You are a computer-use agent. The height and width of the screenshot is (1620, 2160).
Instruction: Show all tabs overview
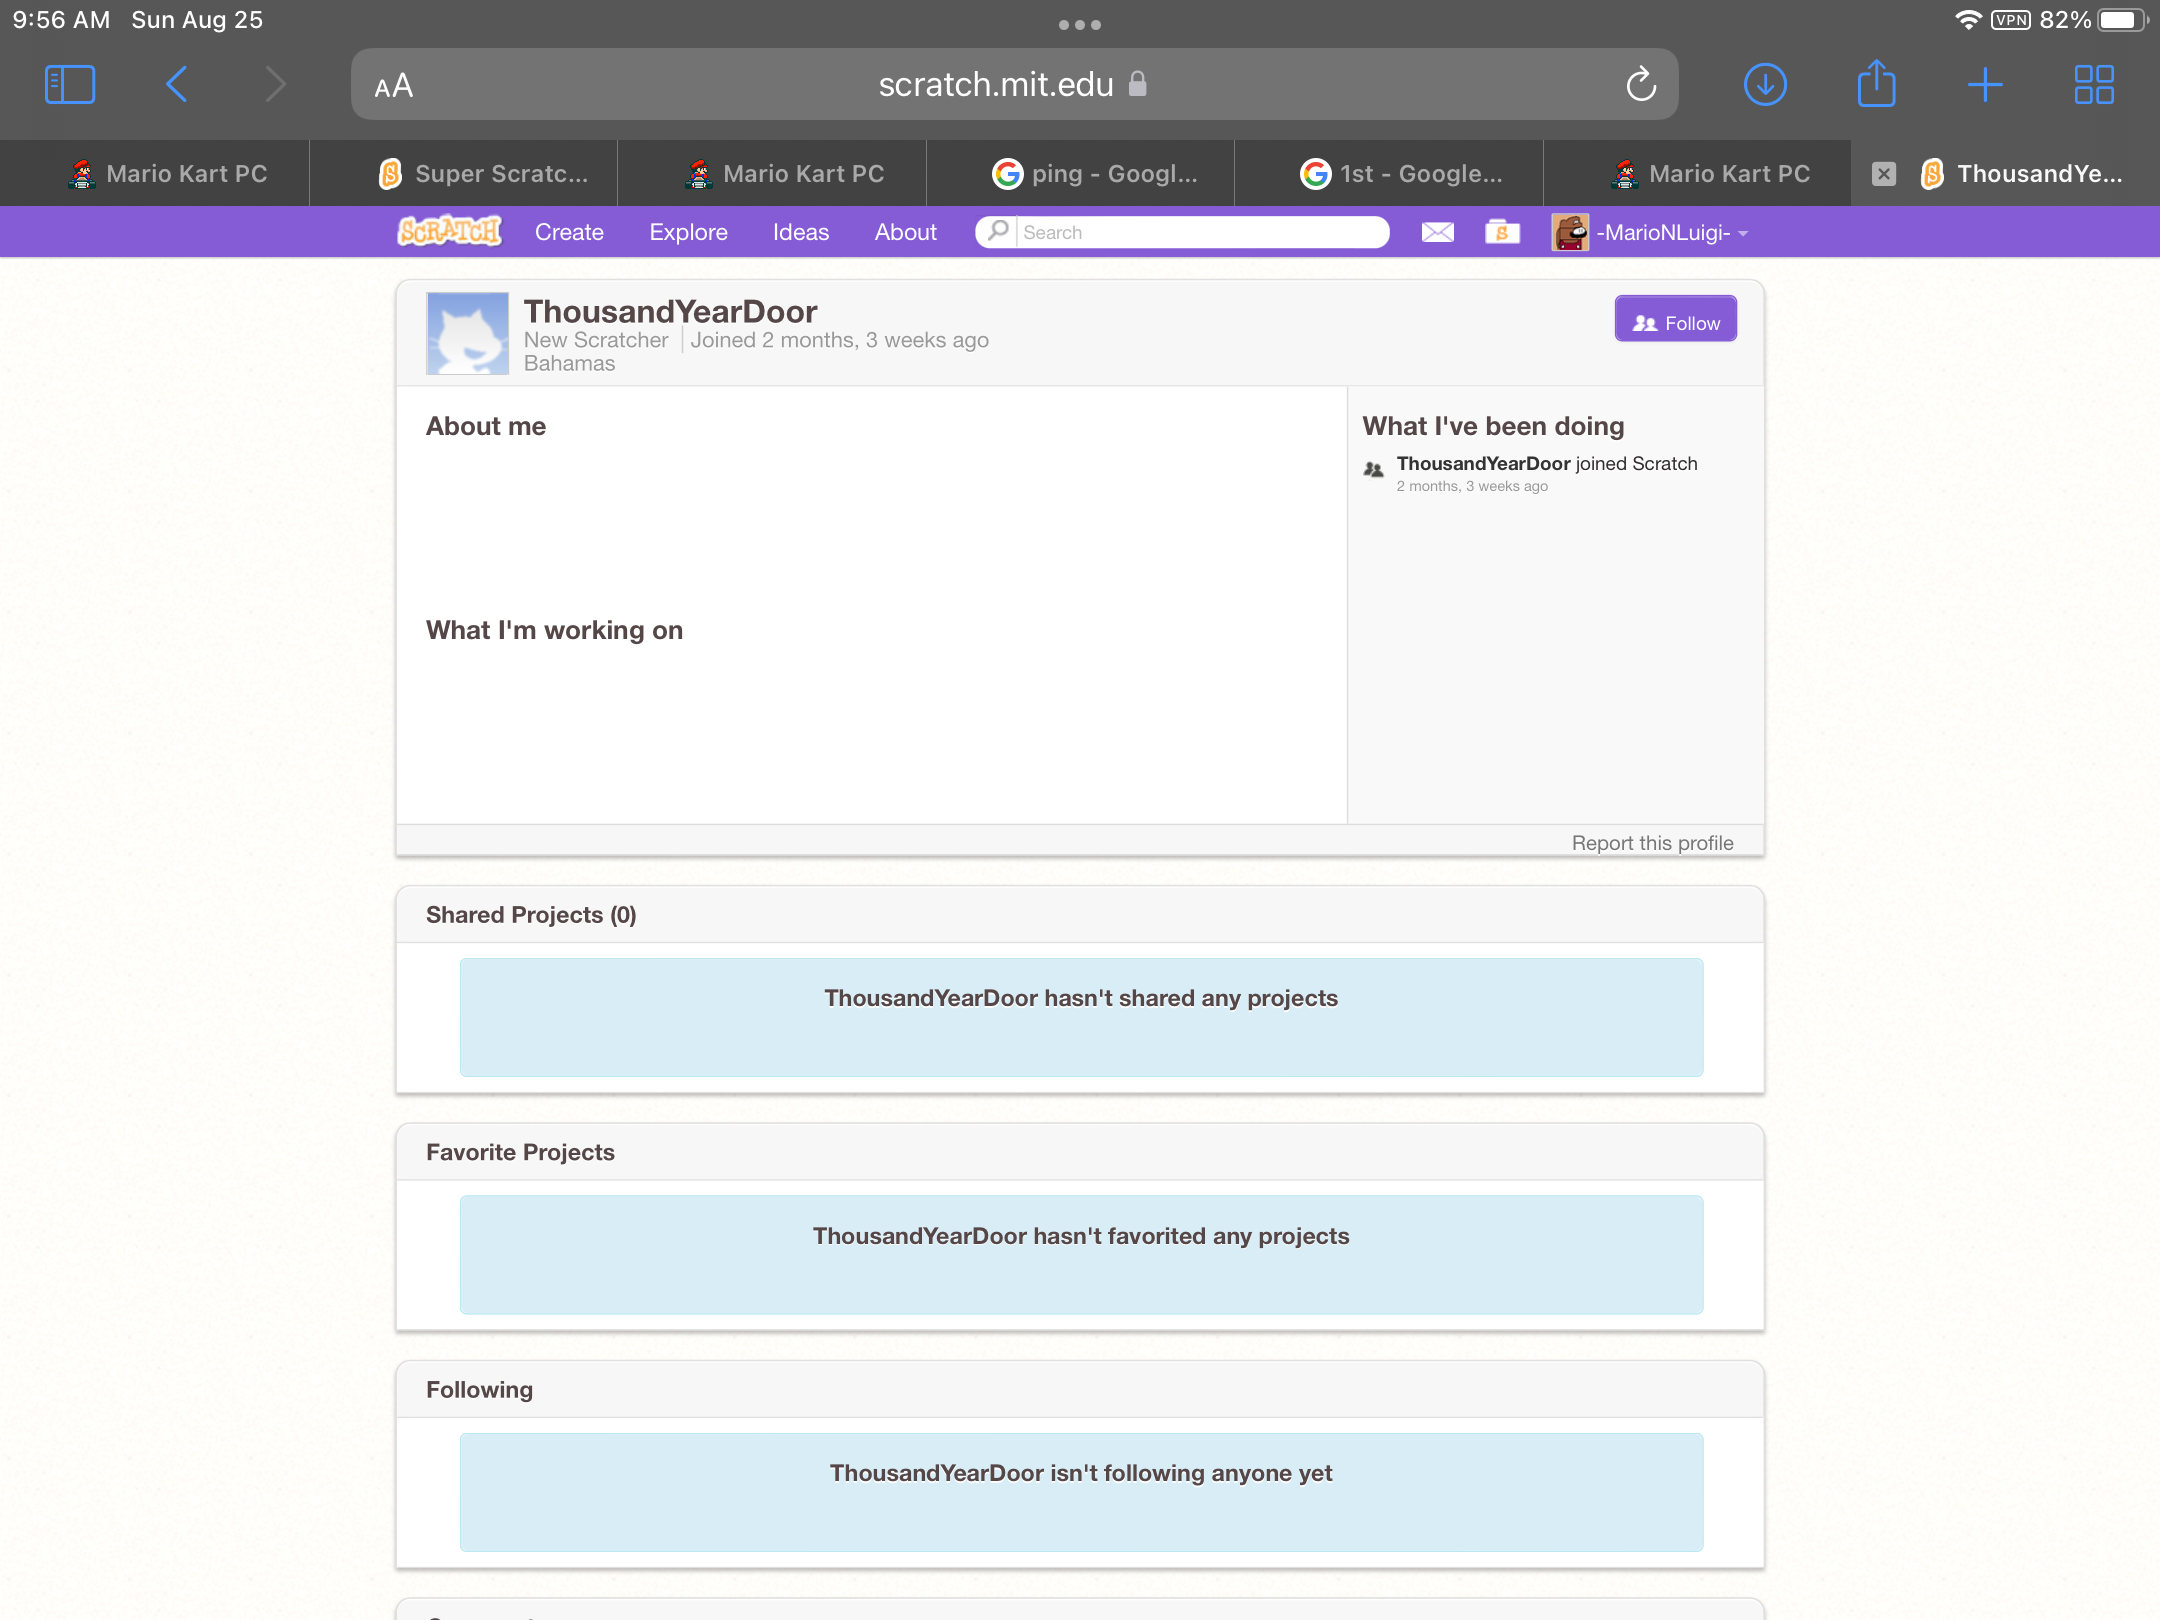pos(2094,85)
